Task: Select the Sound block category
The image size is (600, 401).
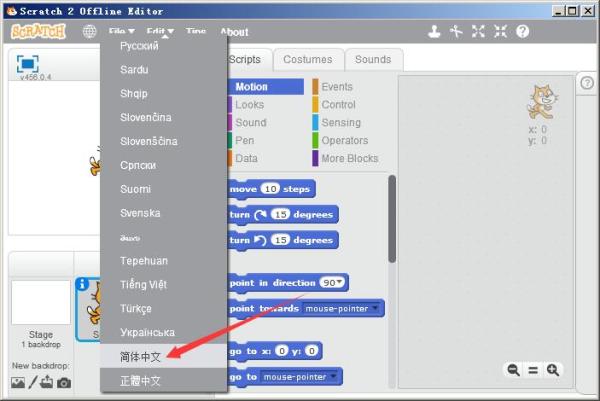Action: [251, 123]
